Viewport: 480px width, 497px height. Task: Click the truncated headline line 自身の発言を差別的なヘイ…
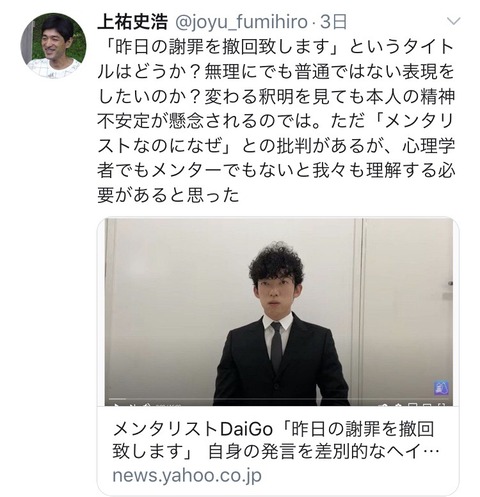[x=323, y=451]
